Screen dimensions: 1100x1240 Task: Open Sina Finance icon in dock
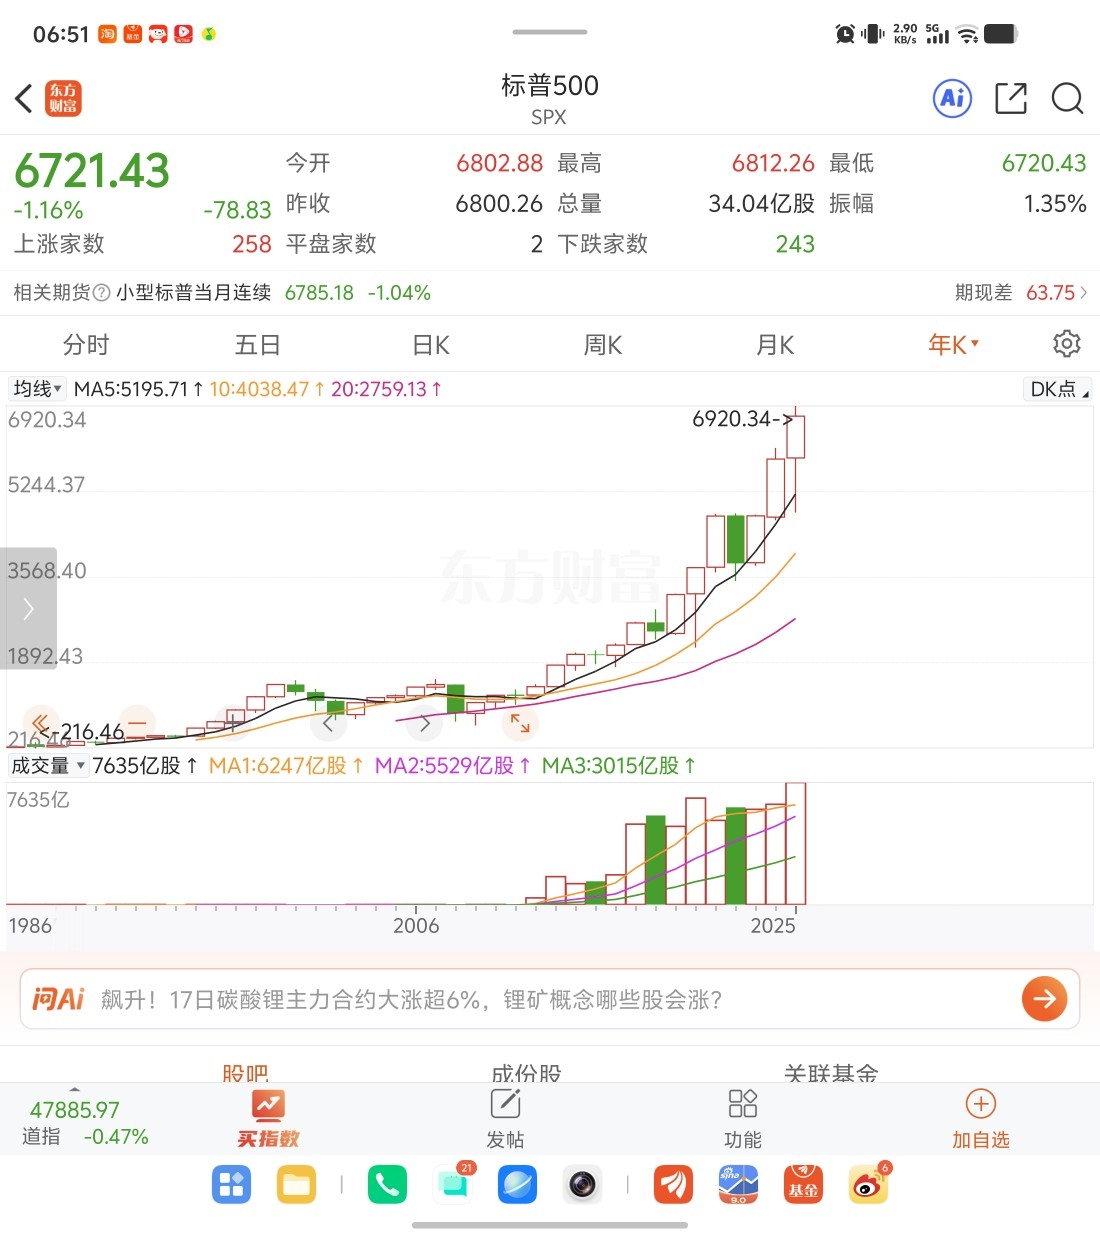738,1185
